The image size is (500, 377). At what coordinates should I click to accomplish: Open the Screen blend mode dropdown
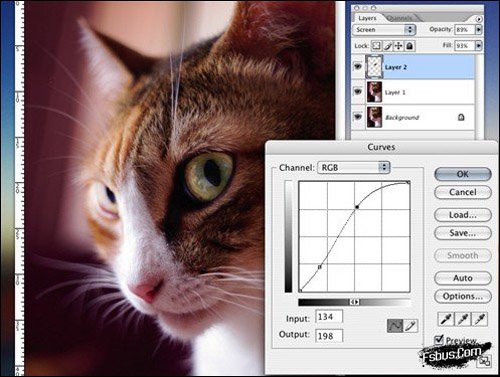coord(384,30)
